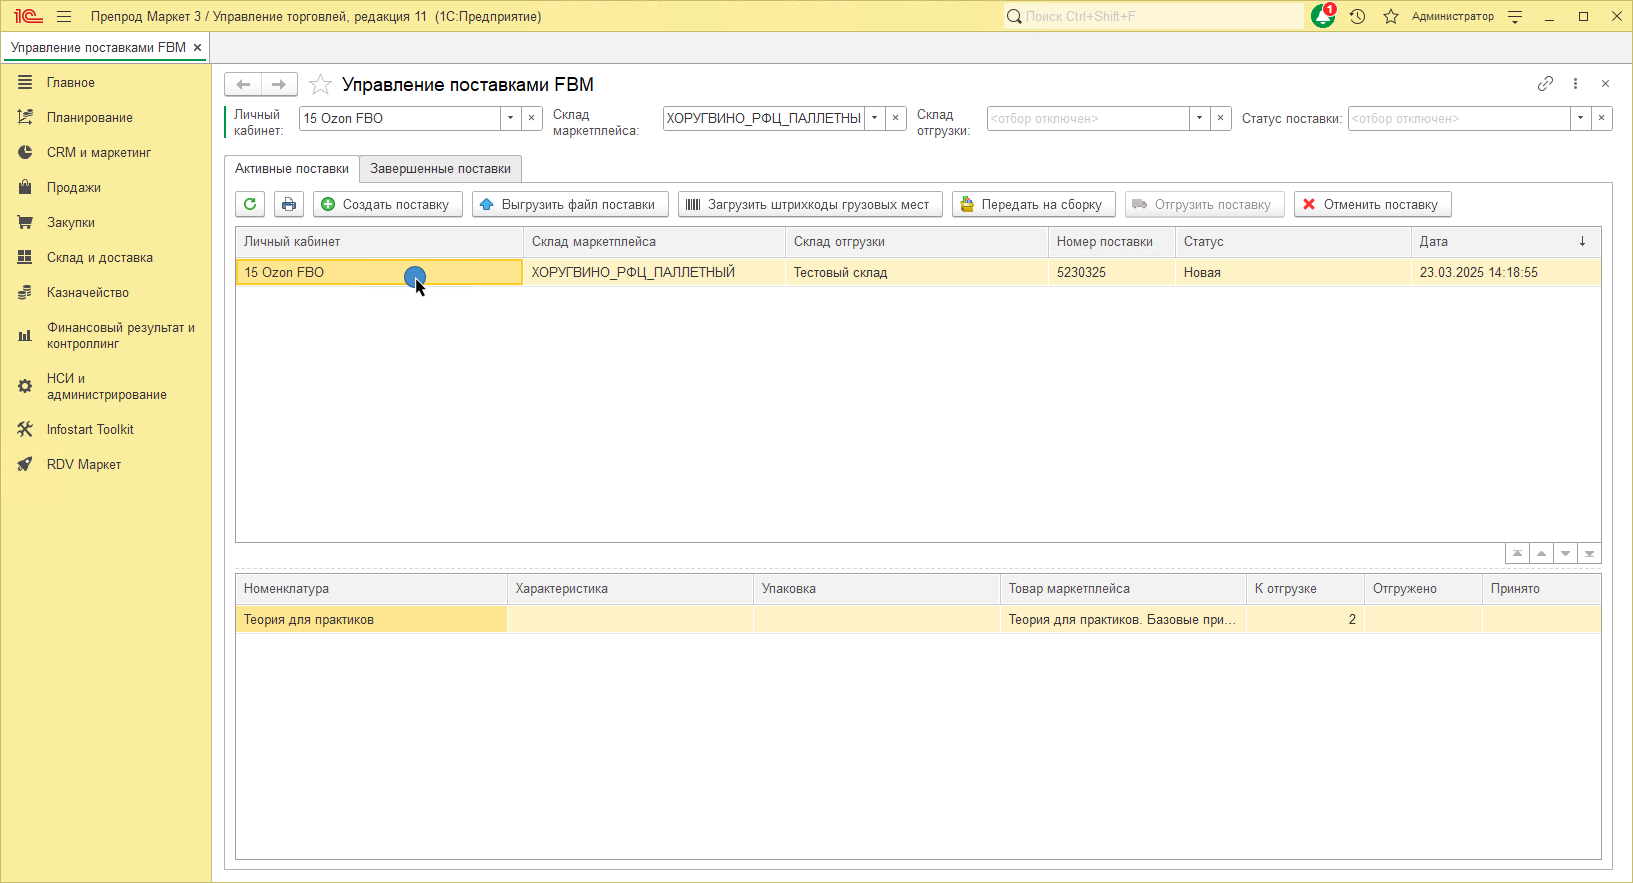Open notifications bell icon
Image resolution: width=1633 pixels, height=883 pixels.
pos(1323,16)
